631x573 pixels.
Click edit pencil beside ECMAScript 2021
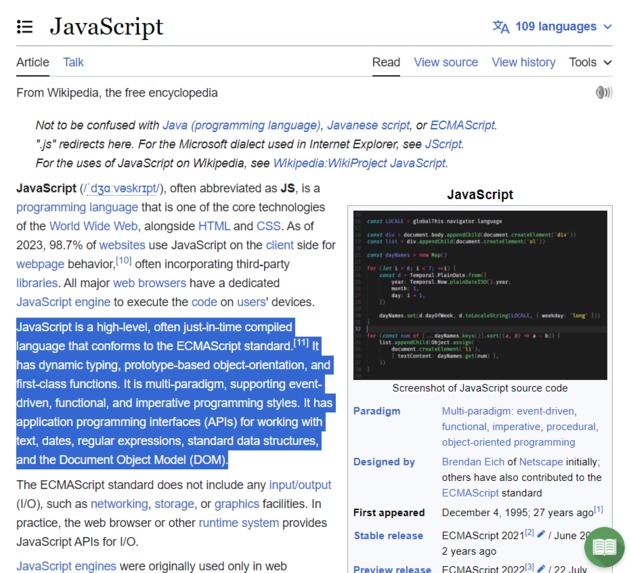[x=541, y=534]
